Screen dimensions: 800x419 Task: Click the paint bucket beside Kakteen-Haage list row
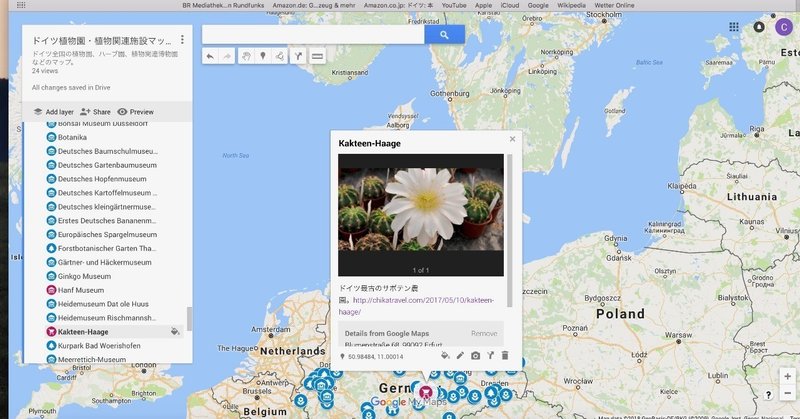[175, 332]
